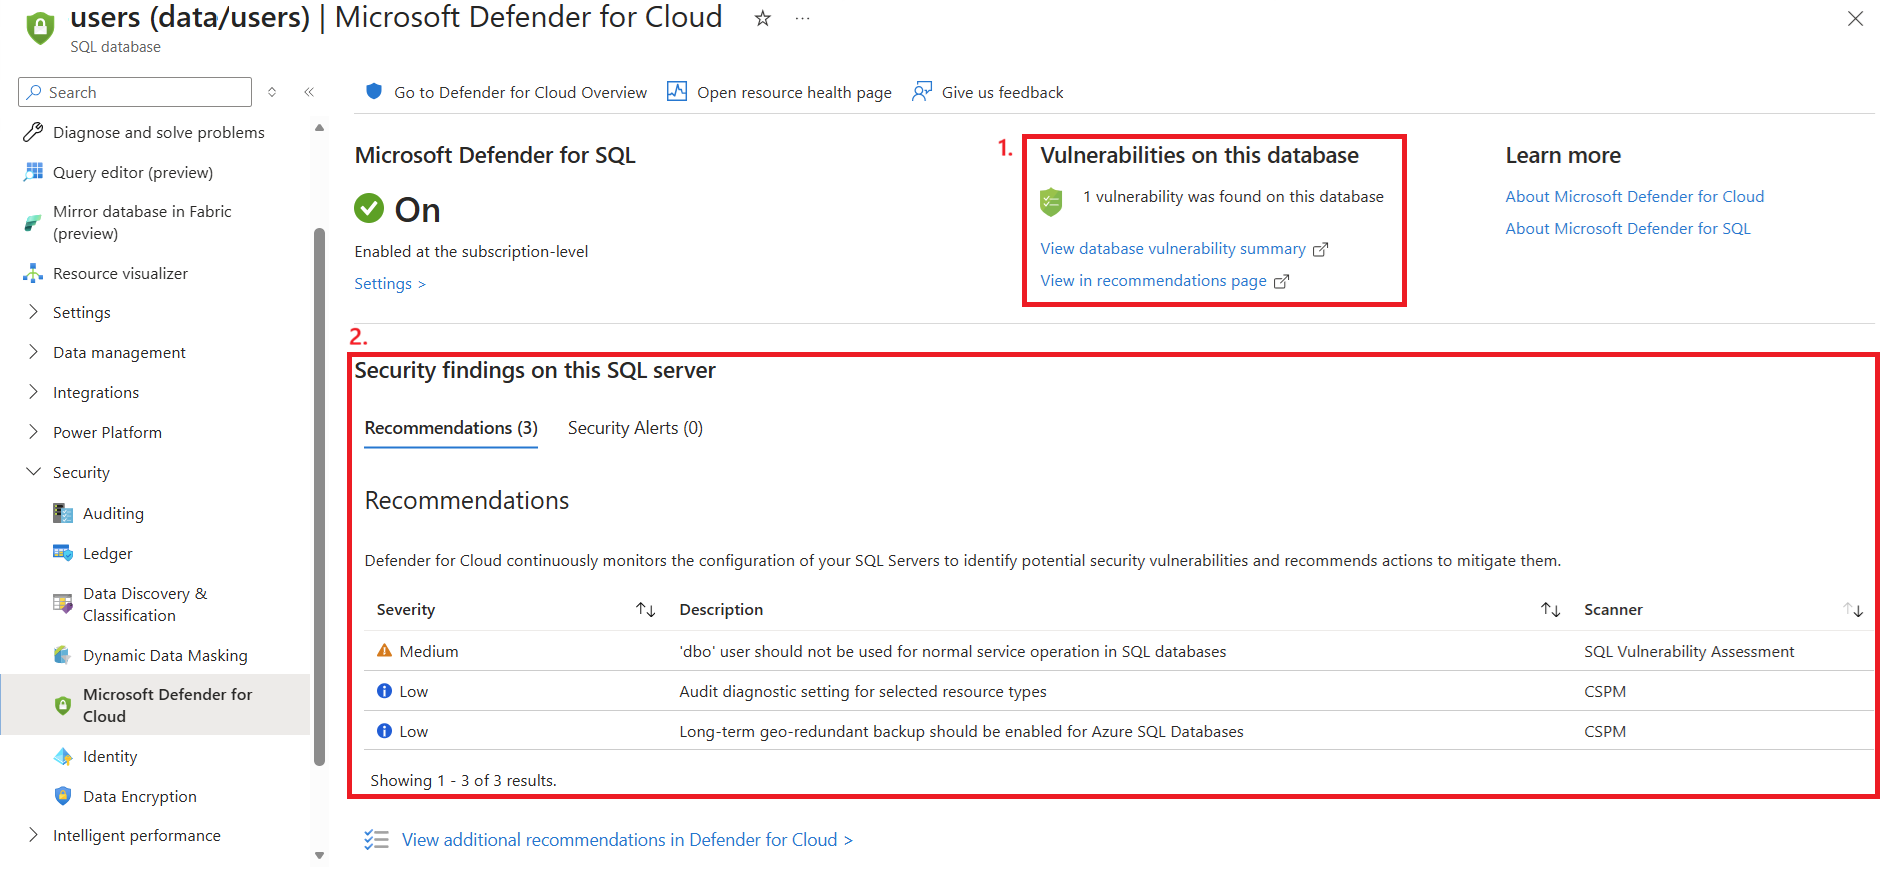Click the green shield vulnerability icon
1887x869 pixels.
(1051, 201)
